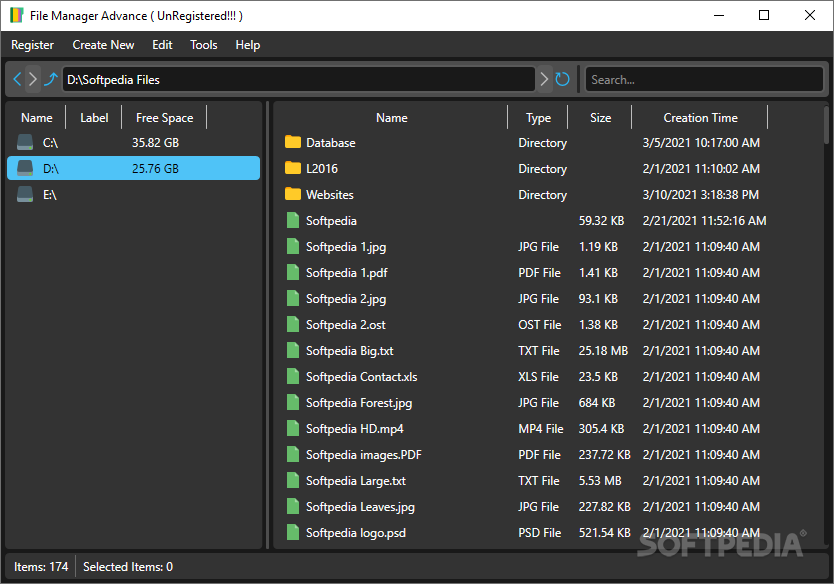Click the Items: 174 status text
This screenshot has width=834, height=584.
click(41, 566)
